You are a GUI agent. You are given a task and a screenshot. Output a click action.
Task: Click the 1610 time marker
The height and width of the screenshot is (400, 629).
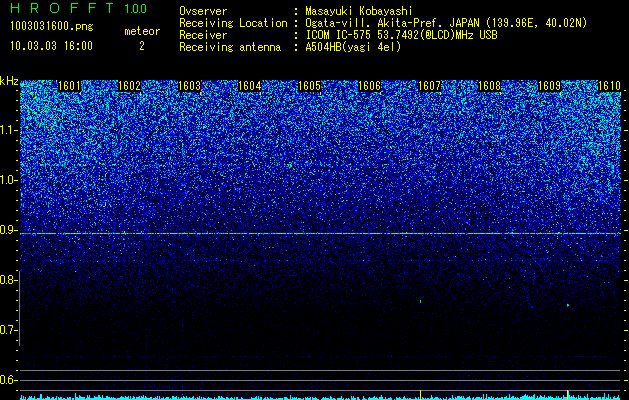[x=609, y=86]
